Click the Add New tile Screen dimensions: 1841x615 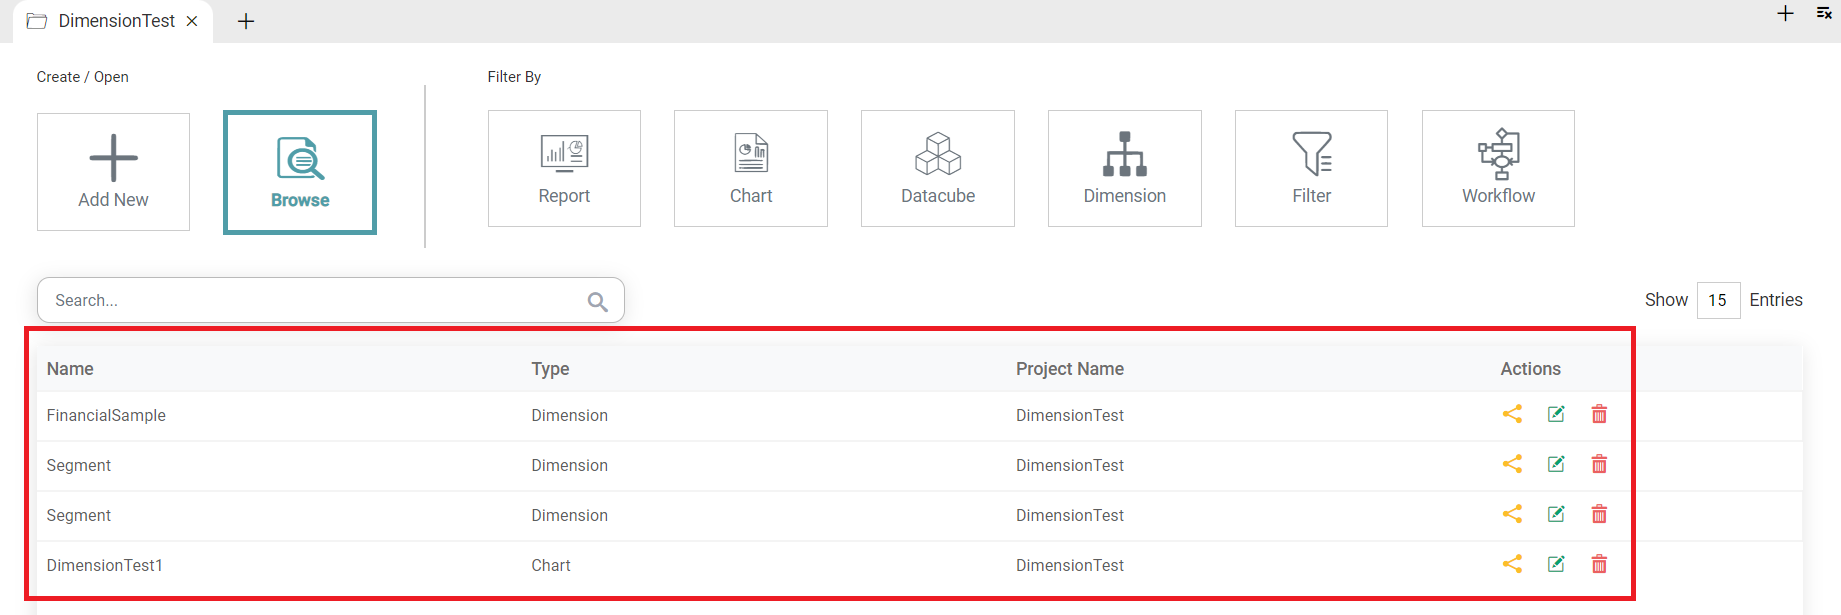click(x=113, y=172)
